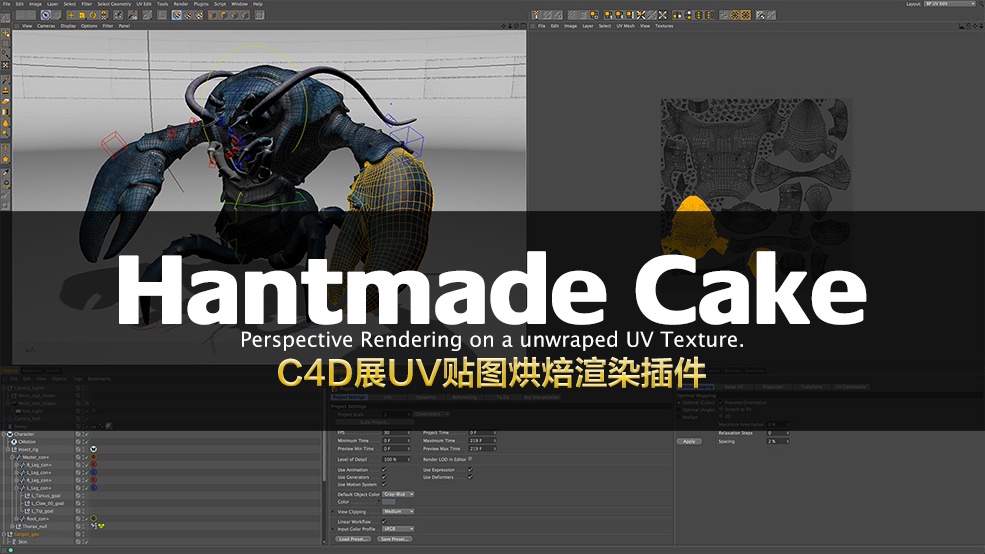Collapse Master_con+ tree node

(x=12, y=457)
